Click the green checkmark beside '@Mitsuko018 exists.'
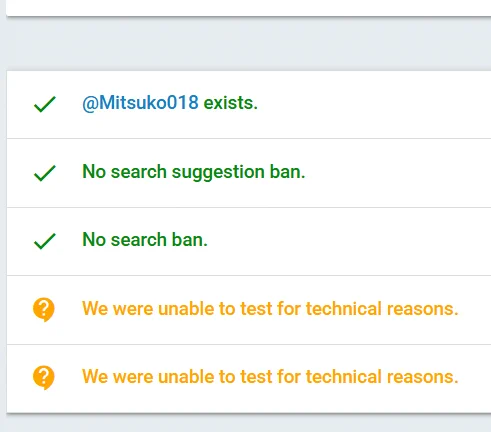 tap(45, 104)
